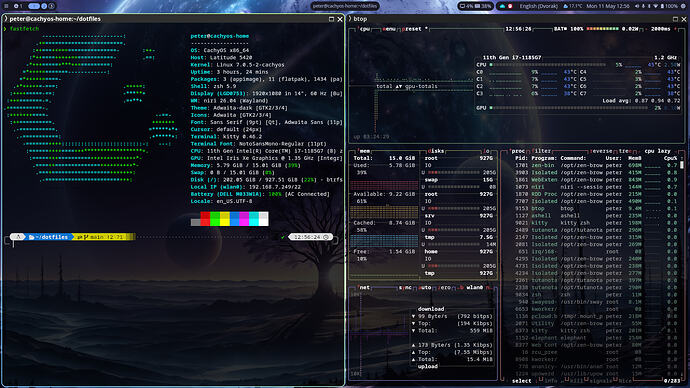Click the 2000ms update interval in btop
The image size is (690, 388).
tap(660, 29)
